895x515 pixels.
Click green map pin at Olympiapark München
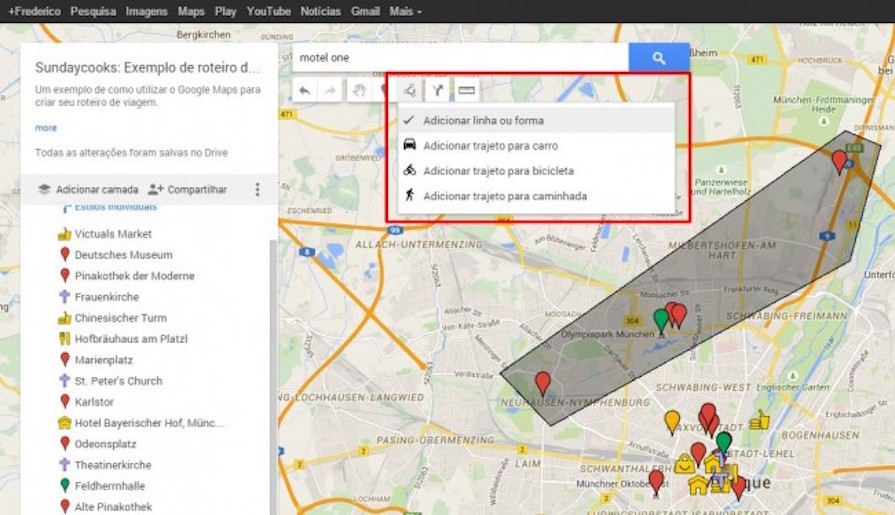tap(661, 320)
